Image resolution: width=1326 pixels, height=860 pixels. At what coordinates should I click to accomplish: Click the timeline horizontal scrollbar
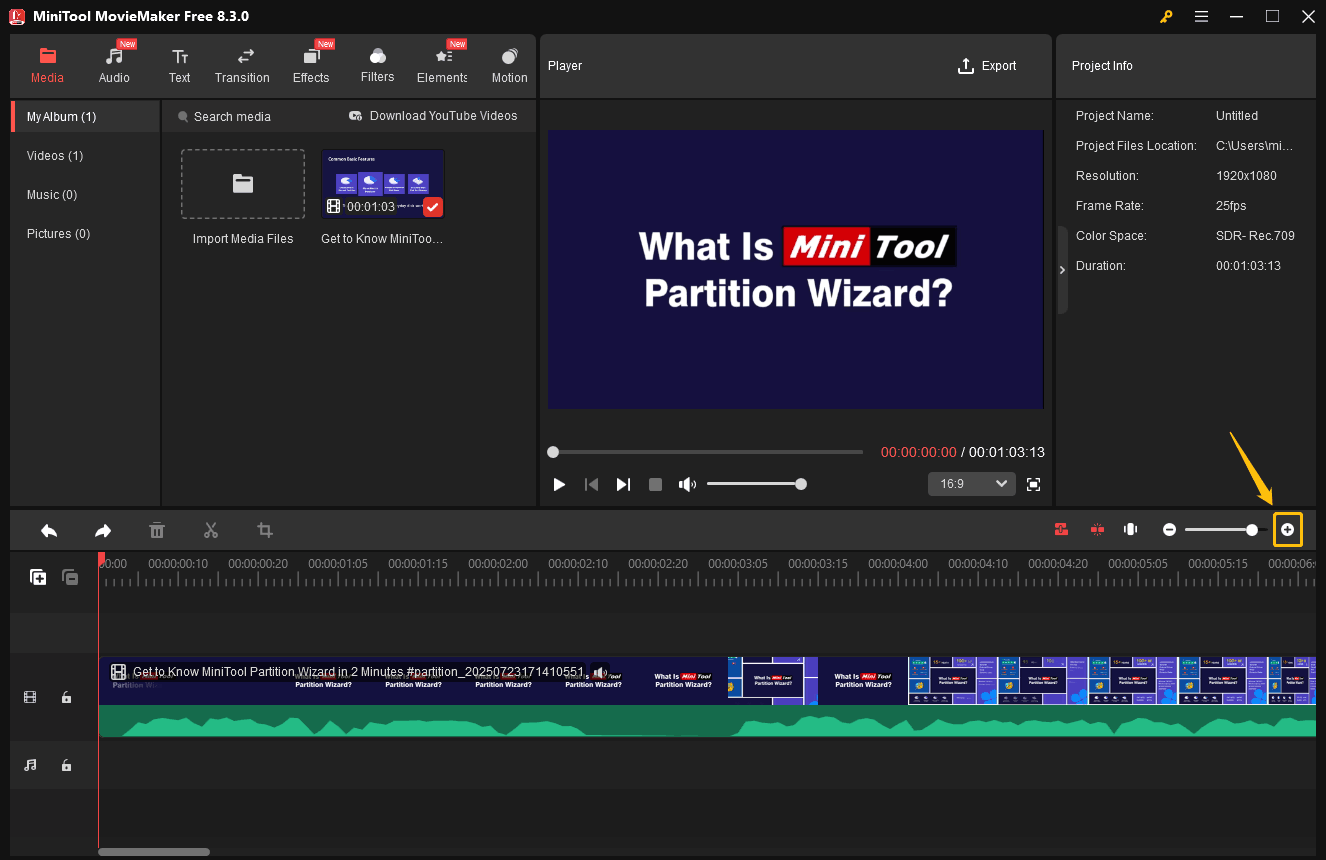[154, 852]
